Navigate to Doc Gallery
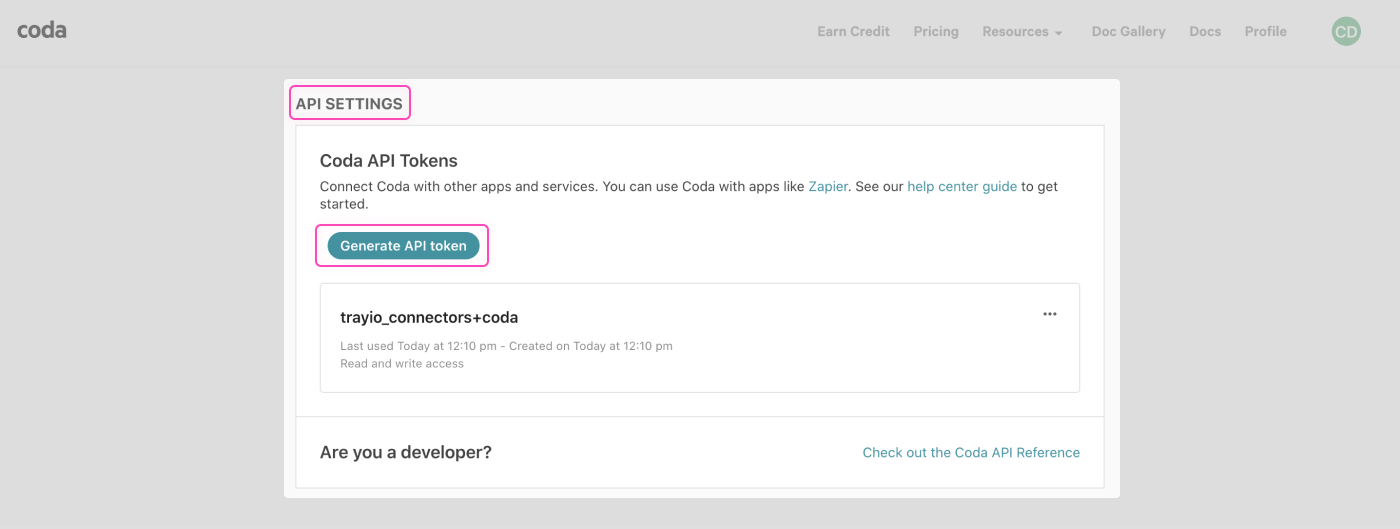Viewport: 1400px width, 529px height. pyautogui.click(x=1128, y=32)
